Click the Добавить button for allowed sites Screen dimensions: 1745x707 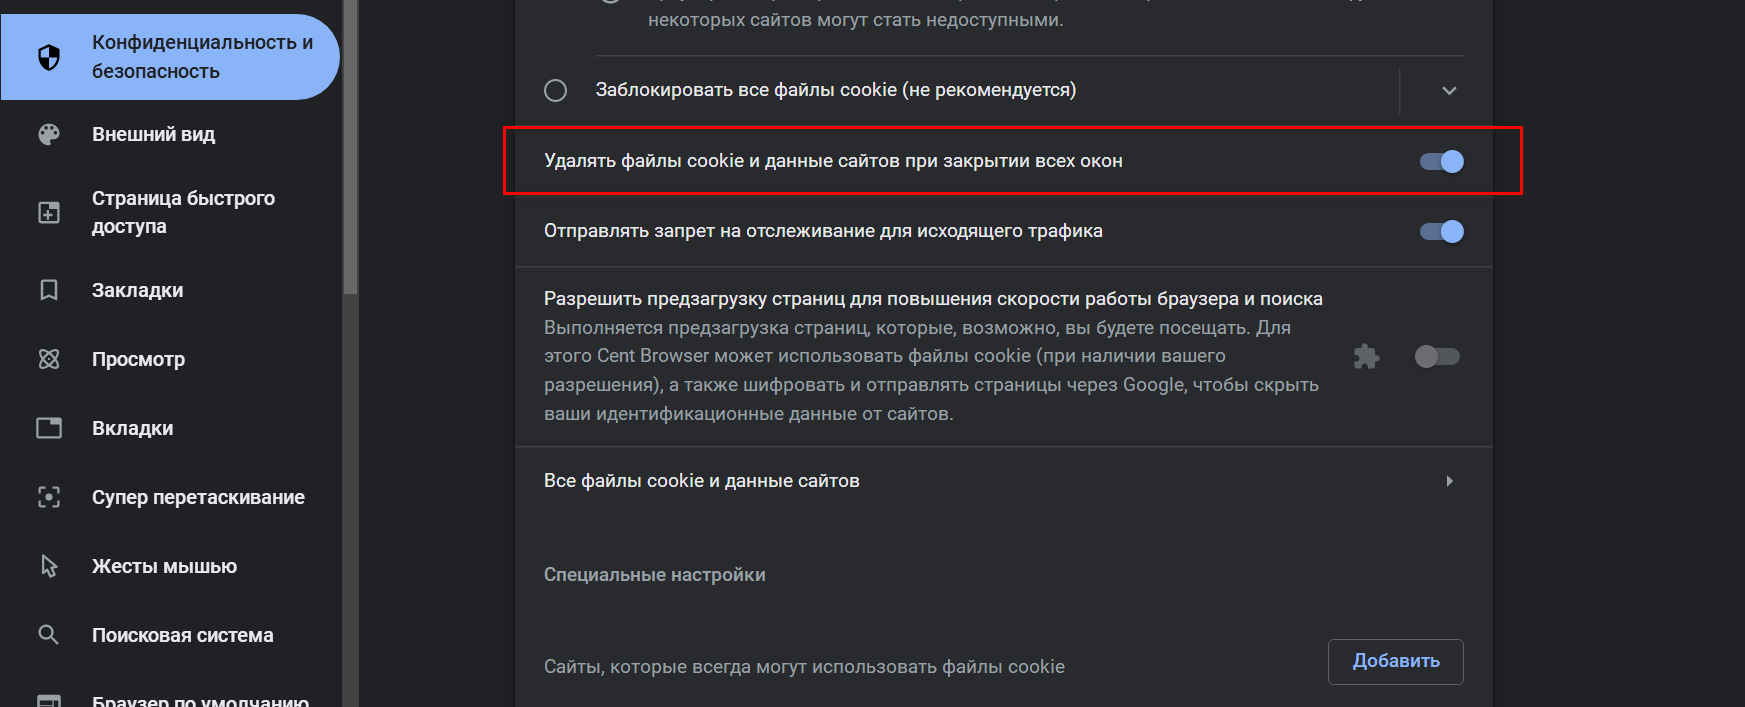pos(1395,661)
